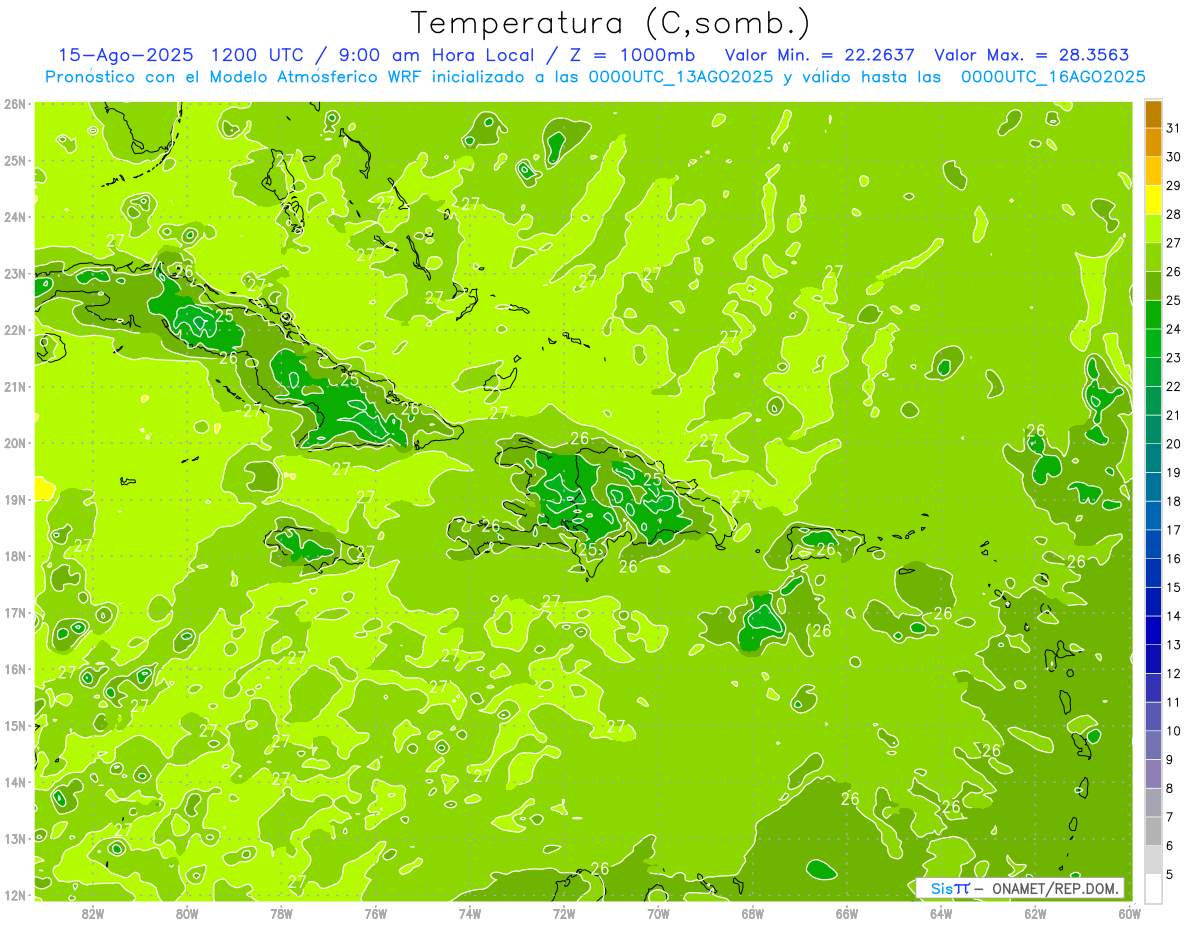The image size is (1200, 927).
Task: Click legend scale value '30'
Action: pyautogui.click(x=1173, y=157)
